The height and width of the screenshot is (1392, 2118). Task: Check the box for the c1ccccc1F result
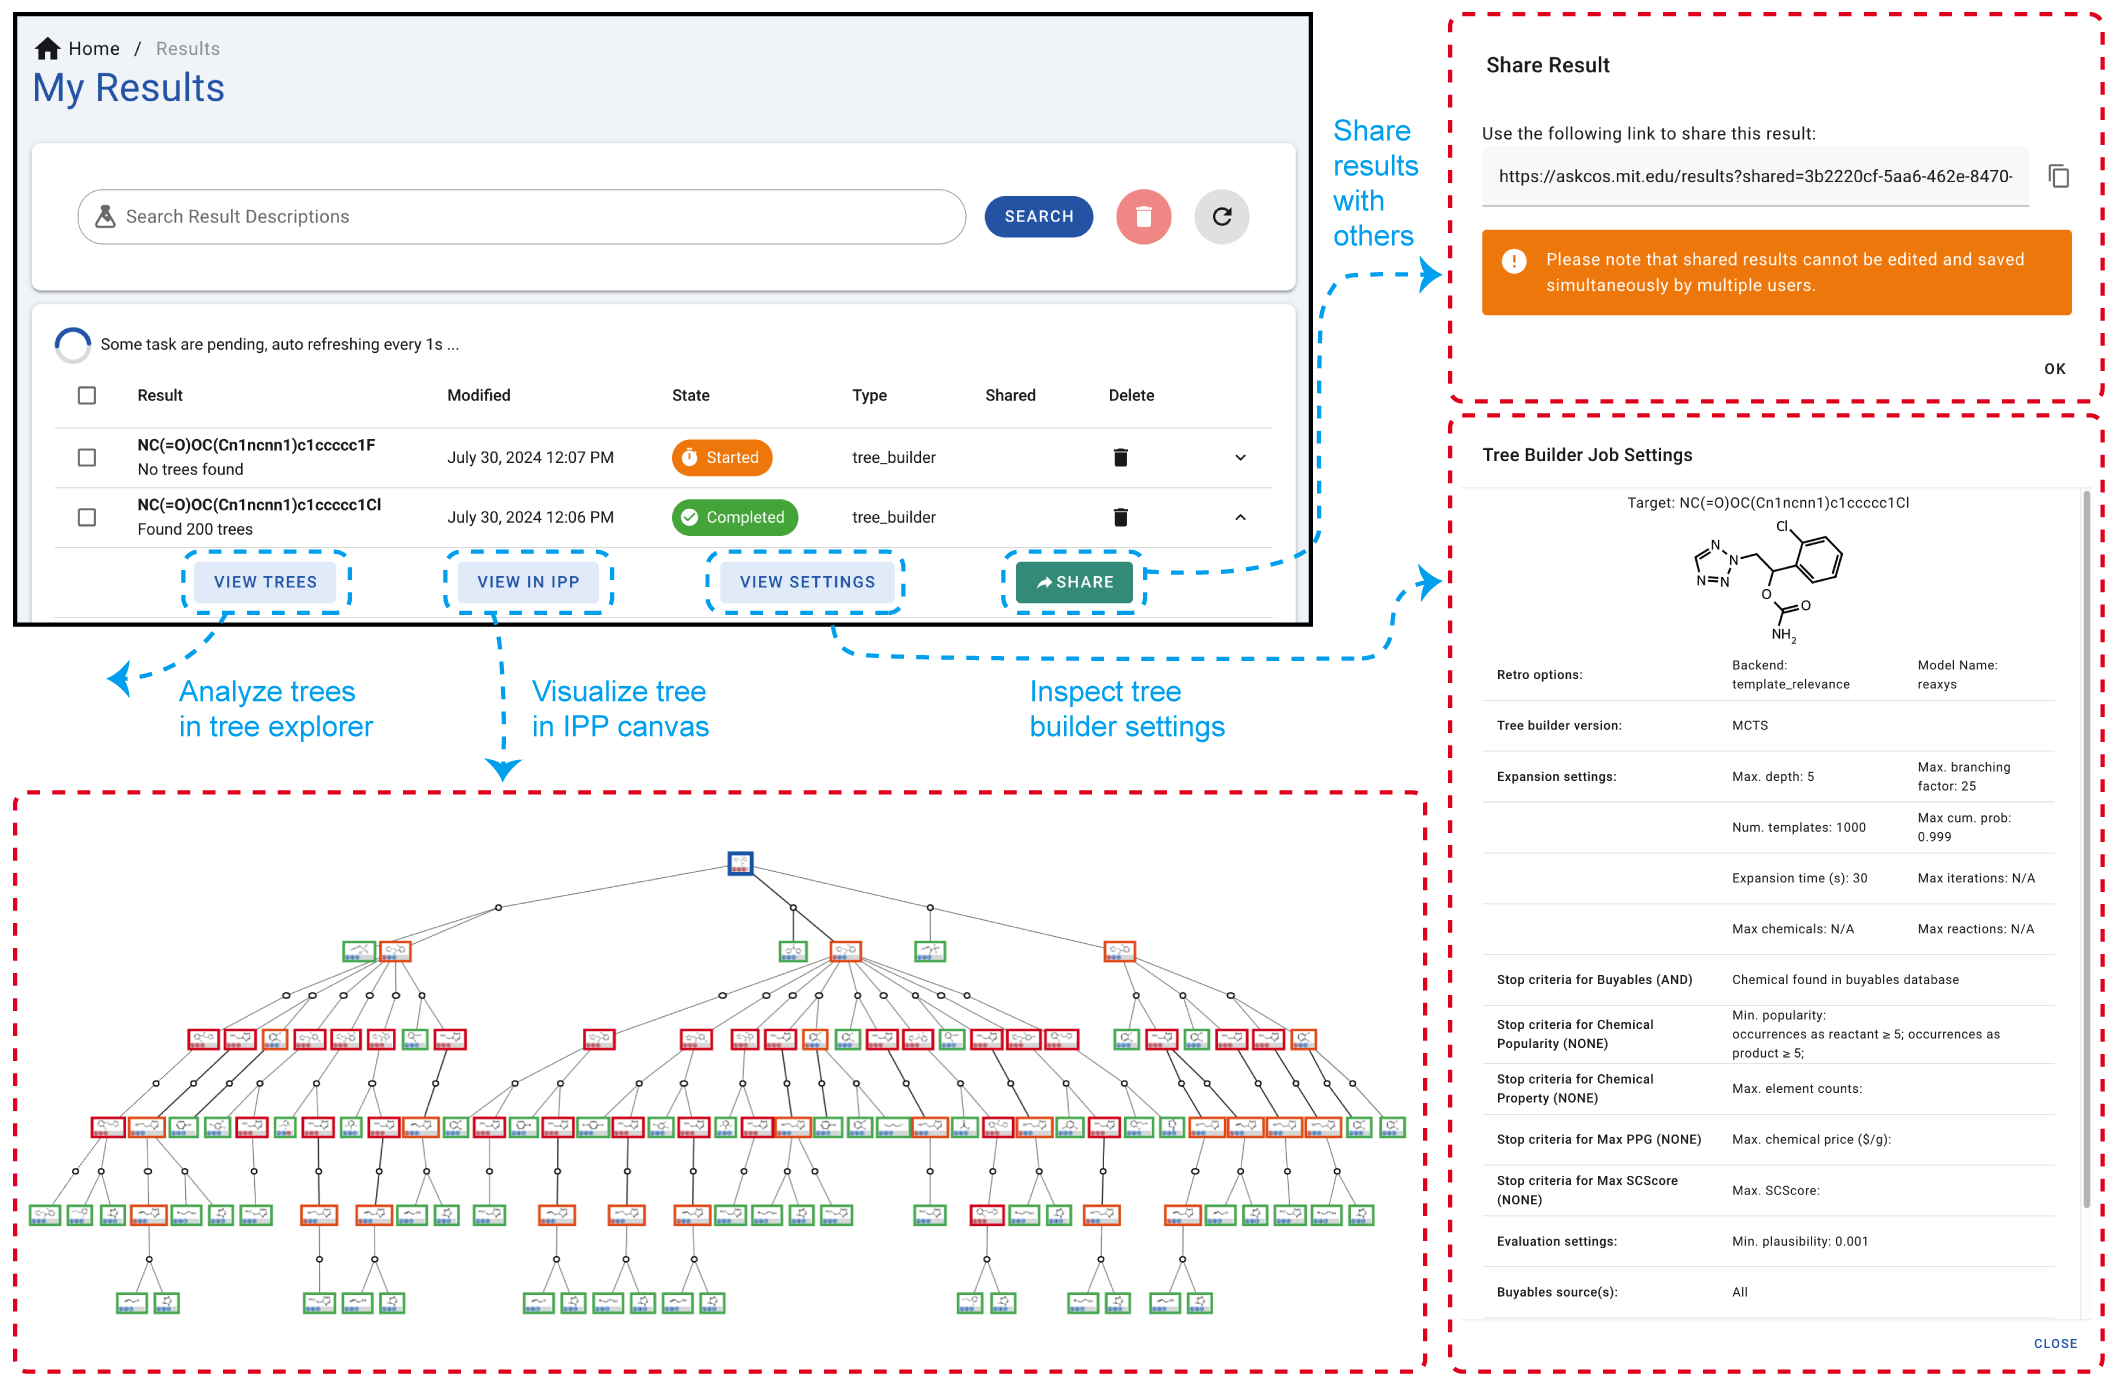[87, 458]
